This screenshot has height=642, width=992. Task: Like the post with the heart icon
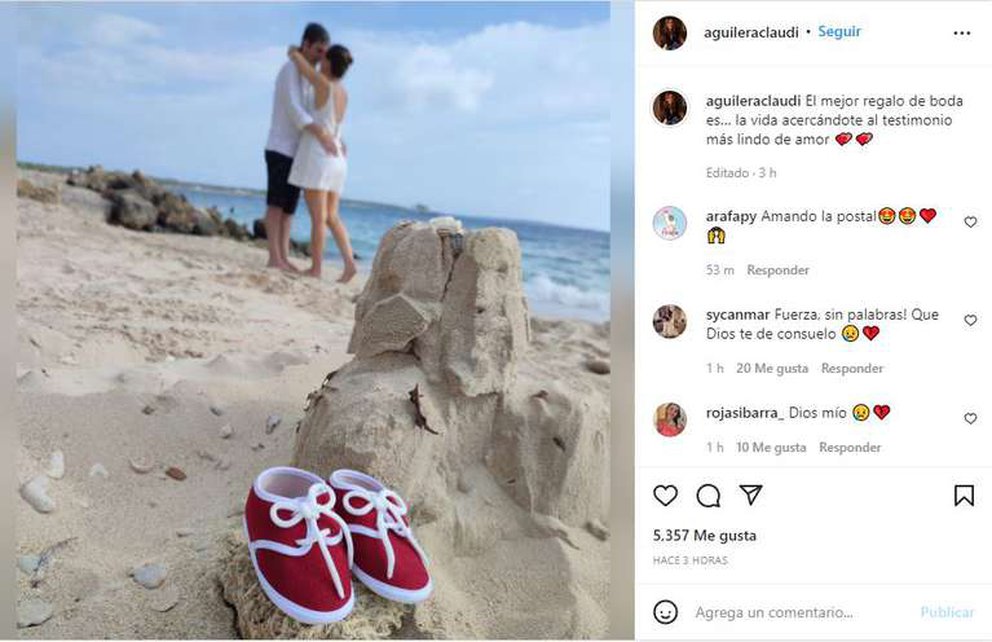pos(665,495)
